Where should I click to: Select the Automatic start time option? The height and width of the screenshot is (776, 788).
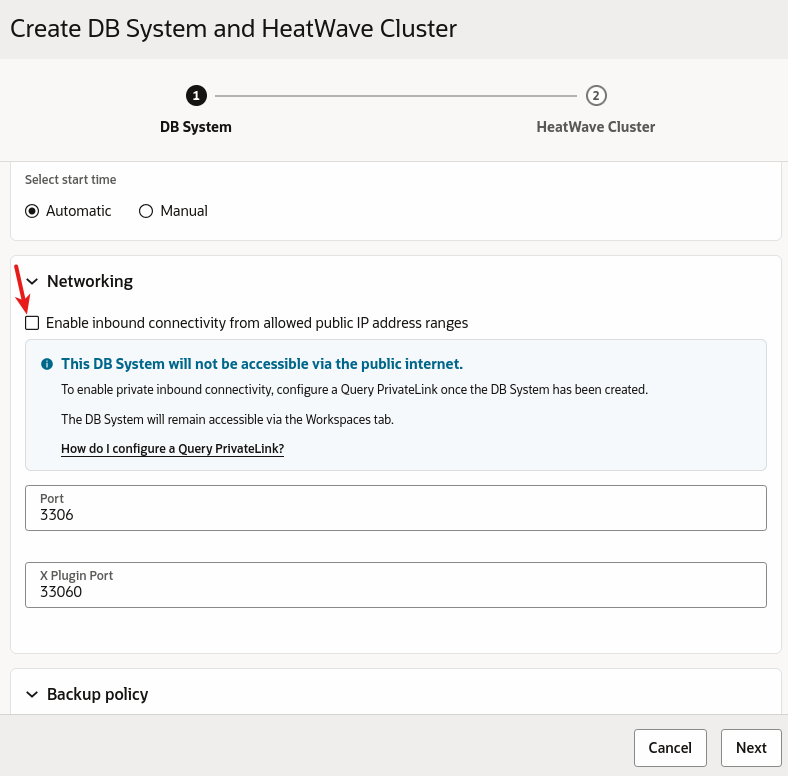(32, 211)
